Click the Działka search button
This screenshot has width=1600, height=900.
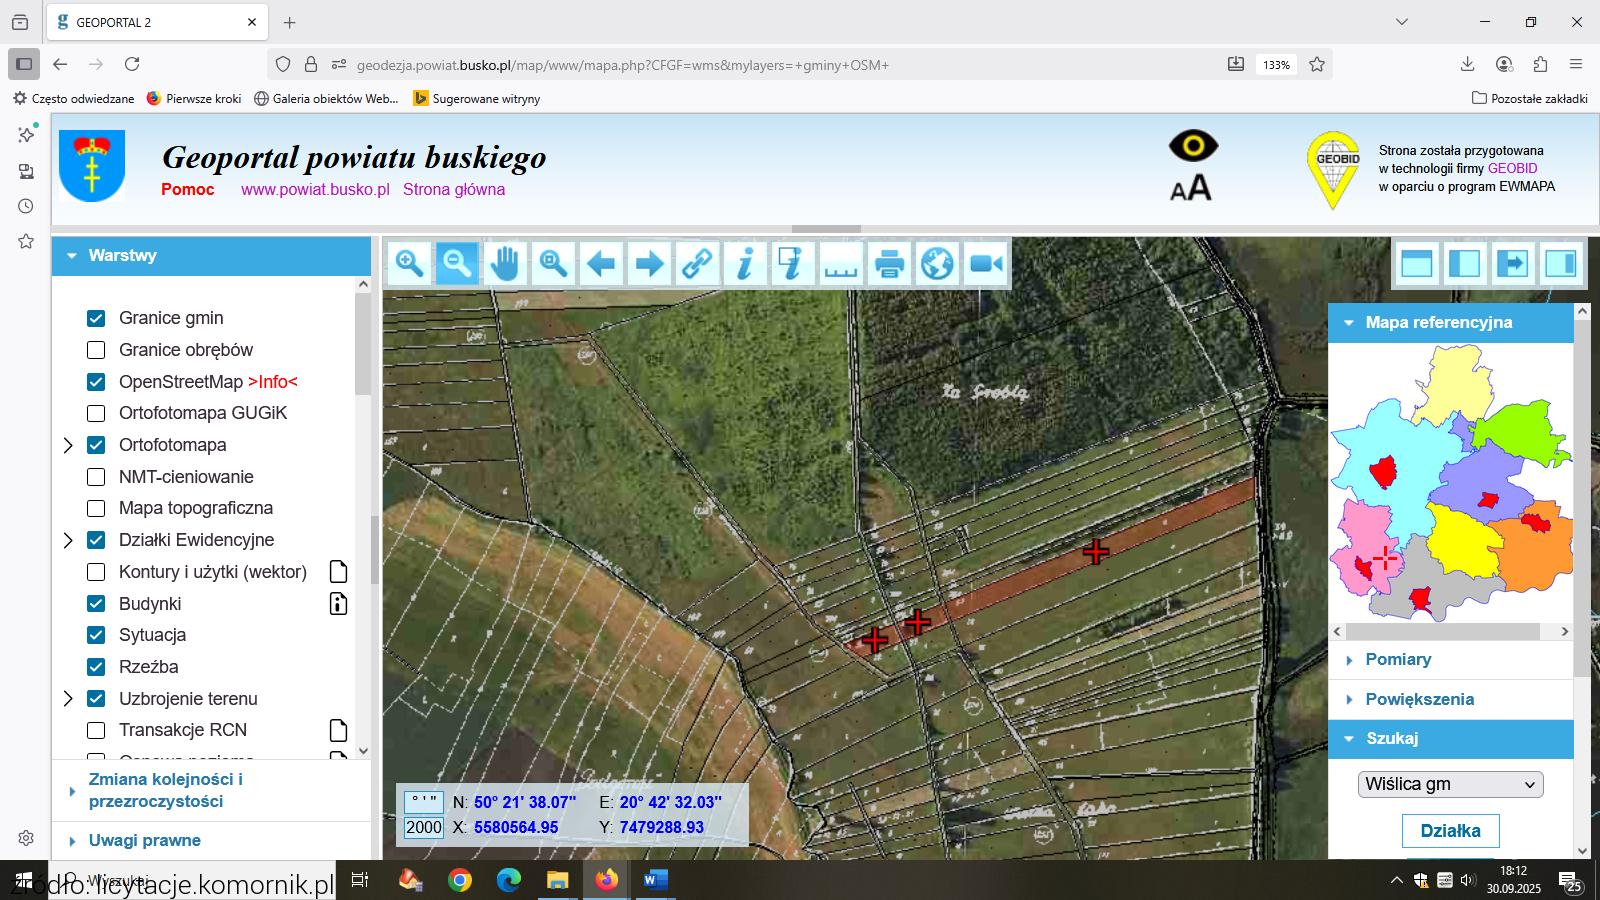1450,831
